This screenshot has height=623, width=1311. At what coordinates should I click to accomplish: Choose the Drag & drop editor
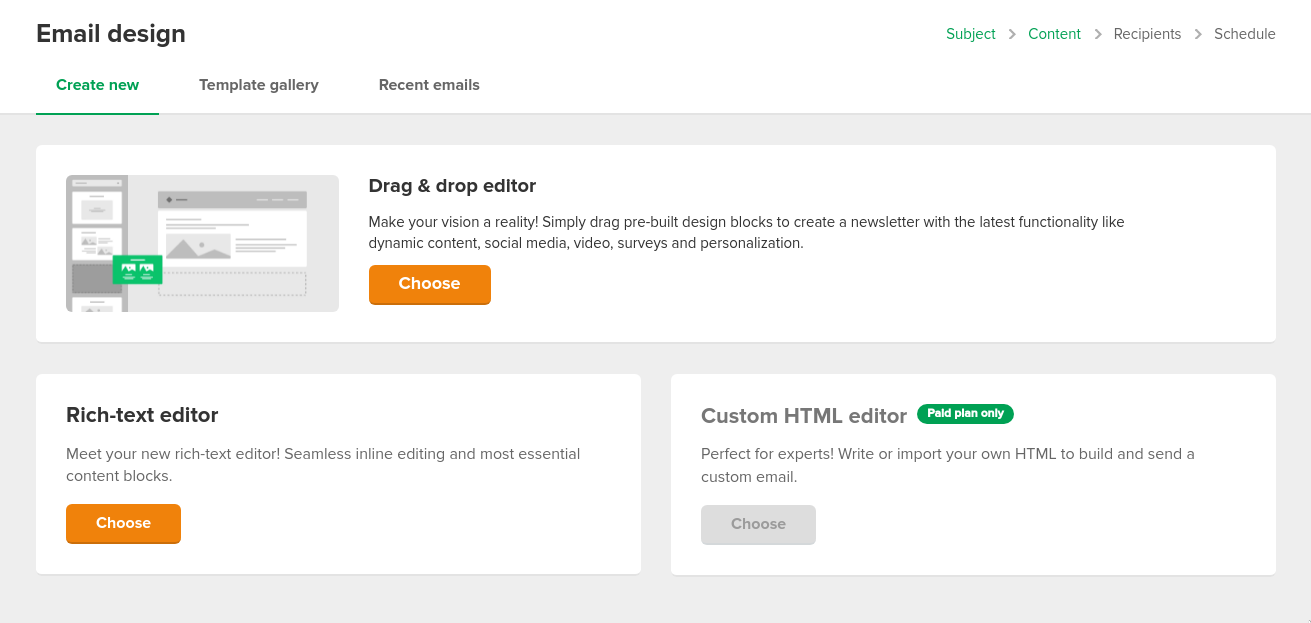click(x=429, y=284)
